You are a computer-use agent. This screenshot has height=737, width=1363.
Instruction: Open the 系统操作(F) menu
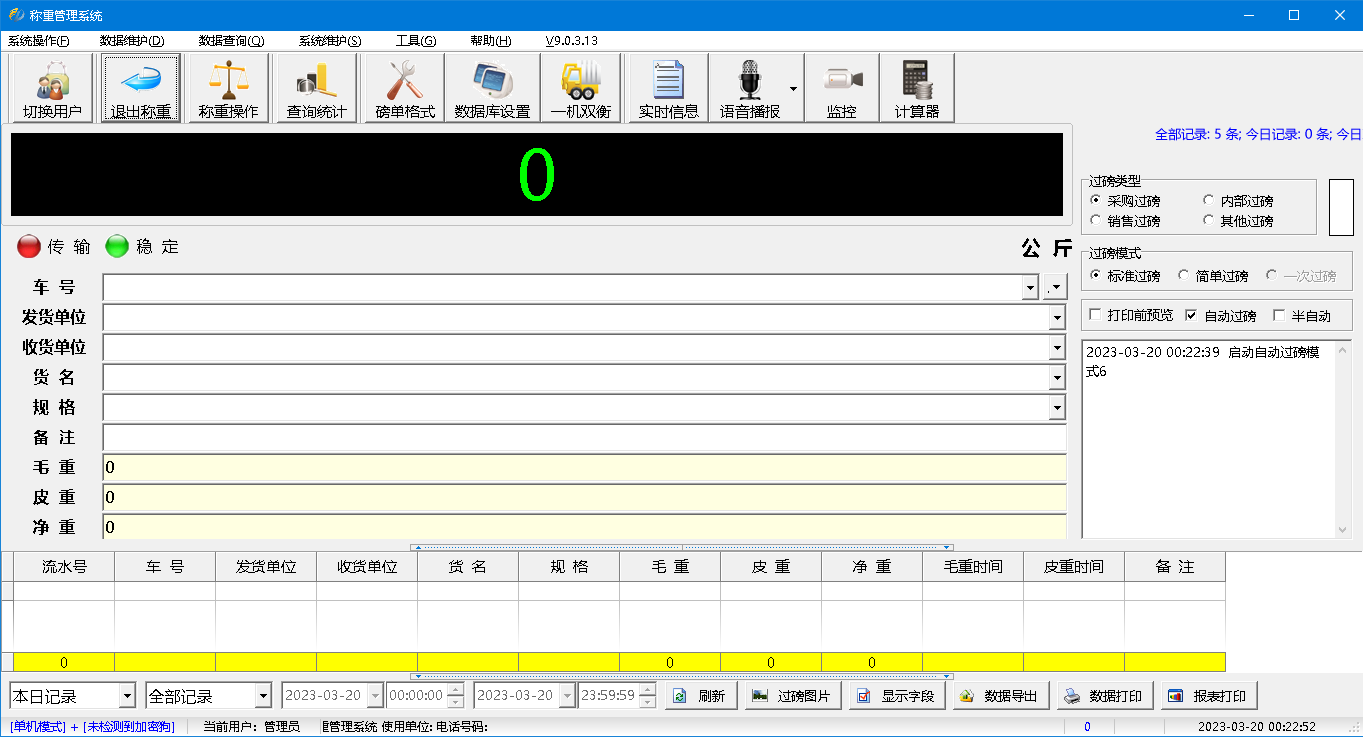tap(39, 41)
